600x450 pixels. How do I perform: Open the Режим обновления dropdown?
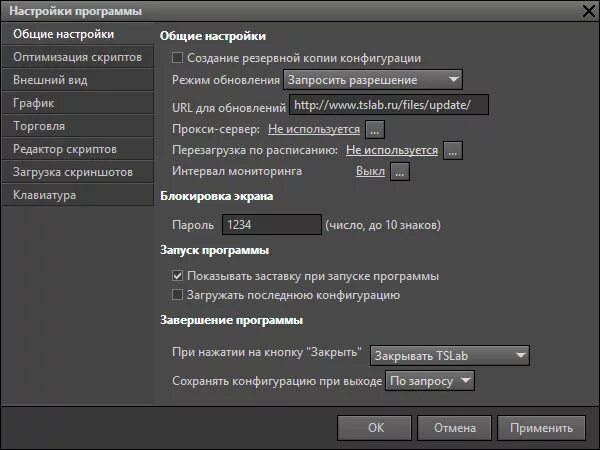[x=373, y=80]
